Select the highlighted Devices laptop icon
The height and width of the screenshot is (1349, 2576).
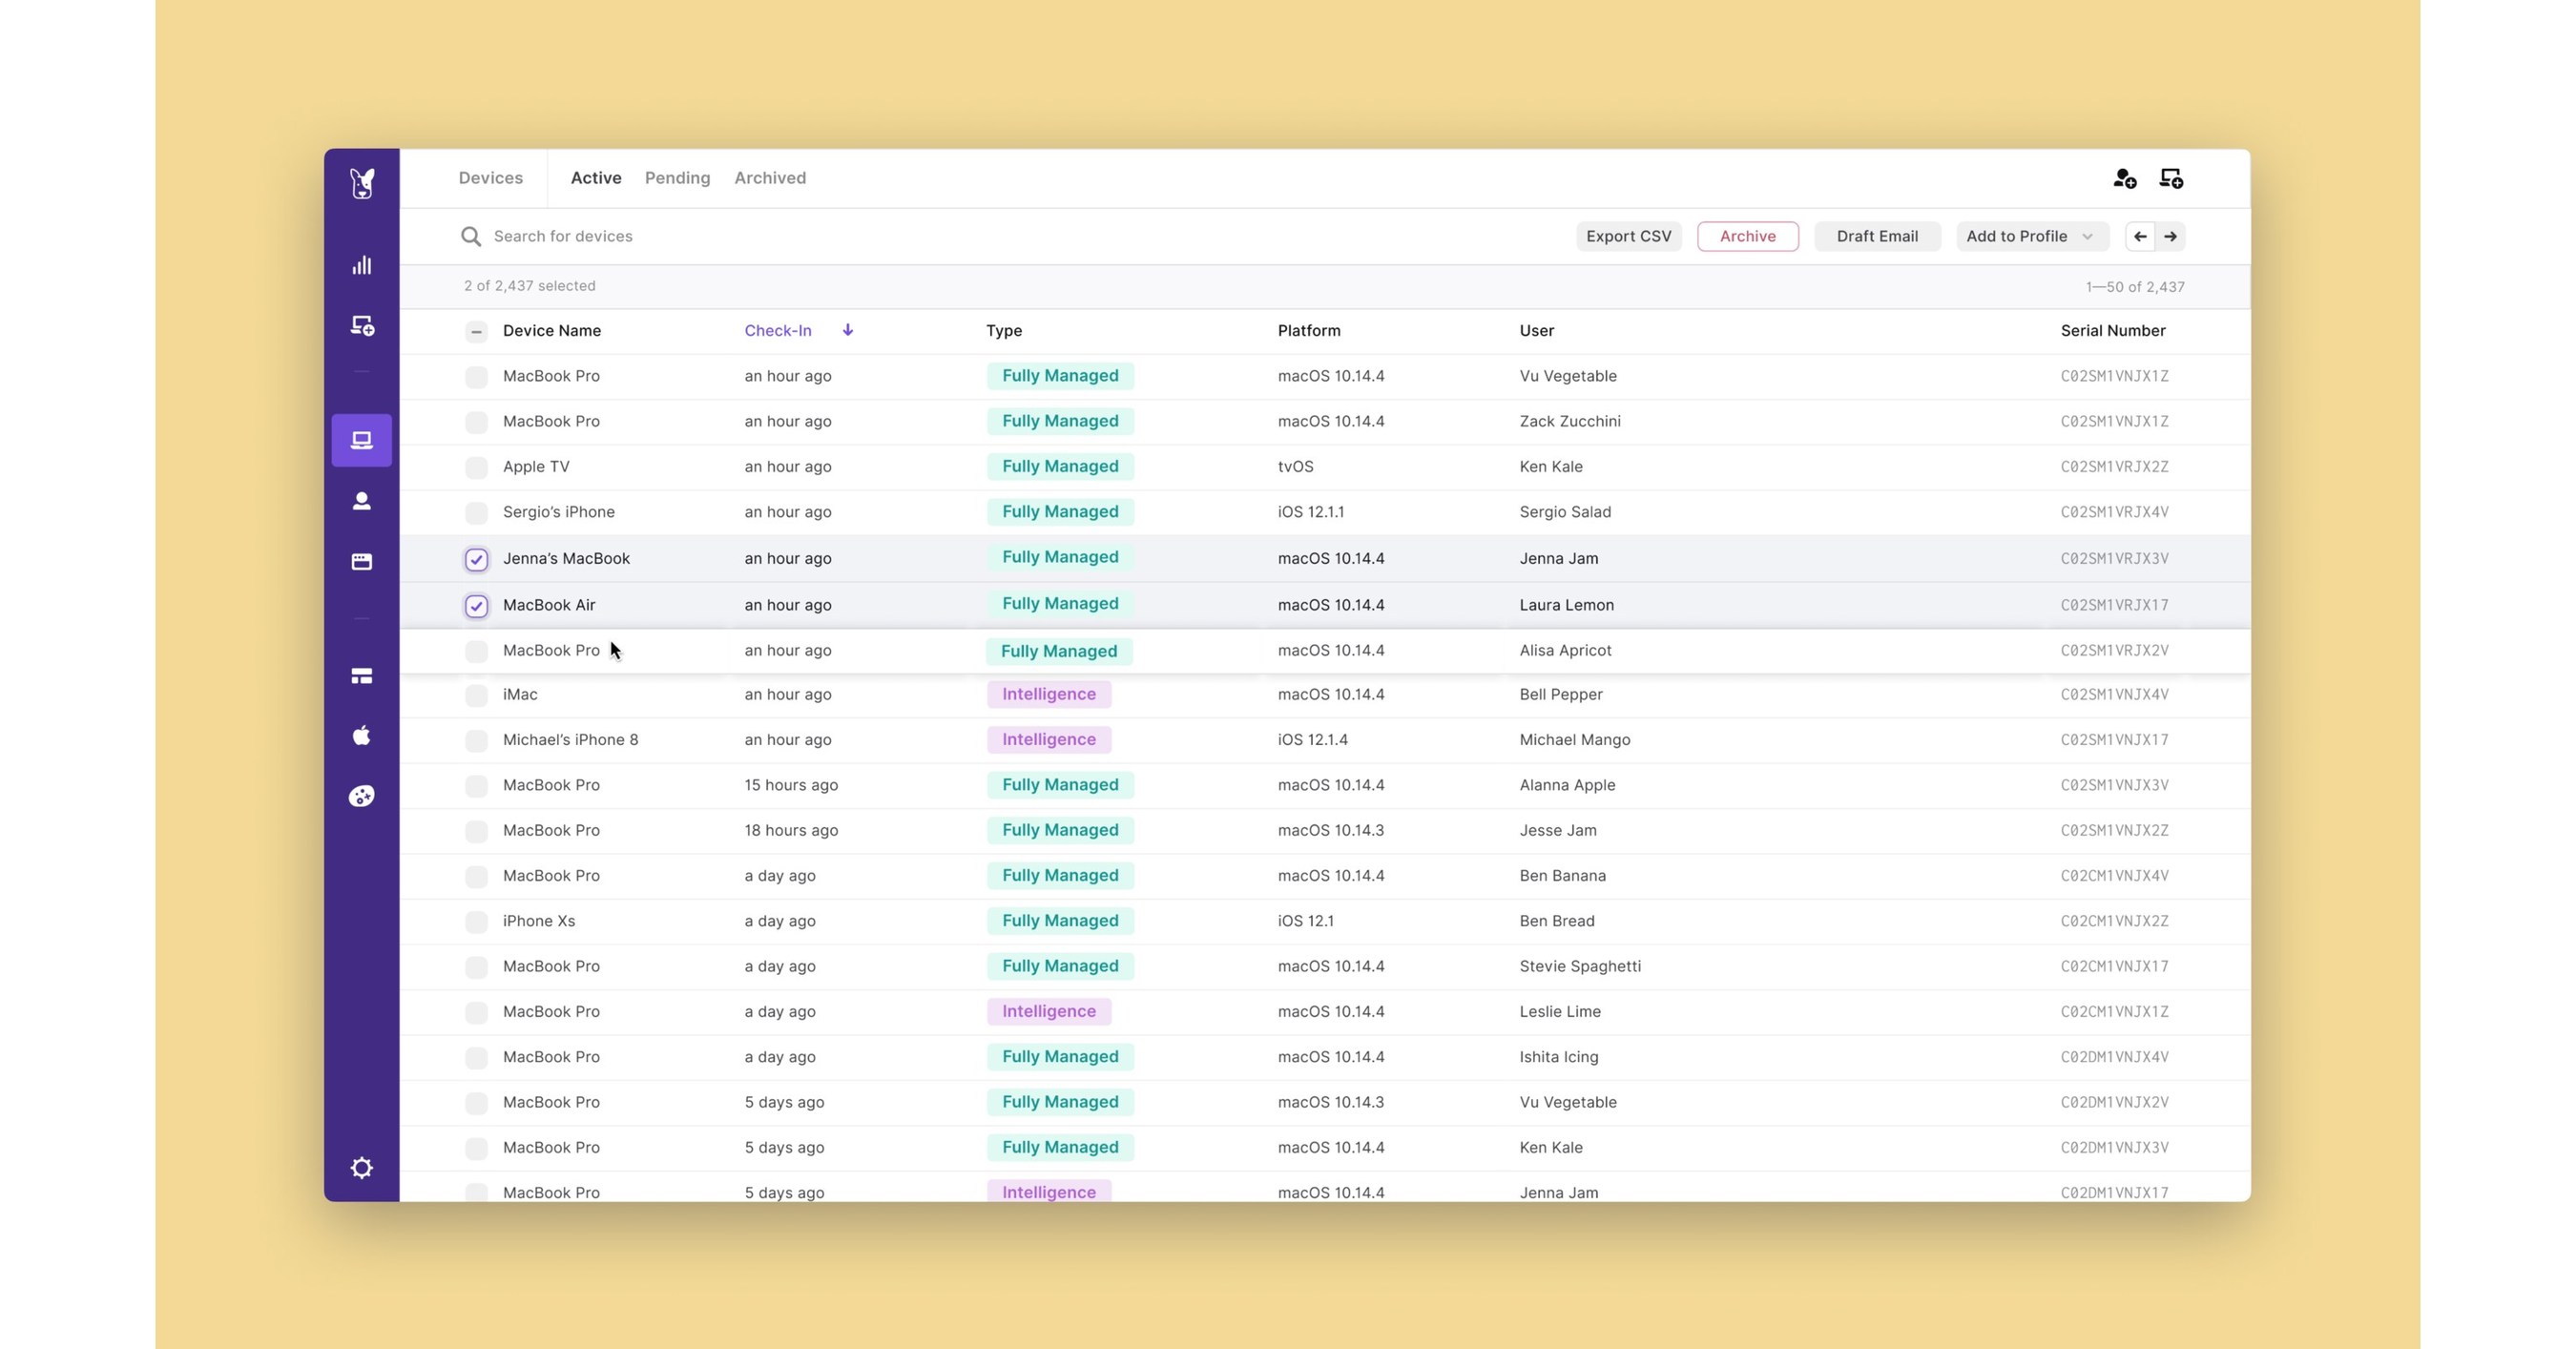coord(361,440)
